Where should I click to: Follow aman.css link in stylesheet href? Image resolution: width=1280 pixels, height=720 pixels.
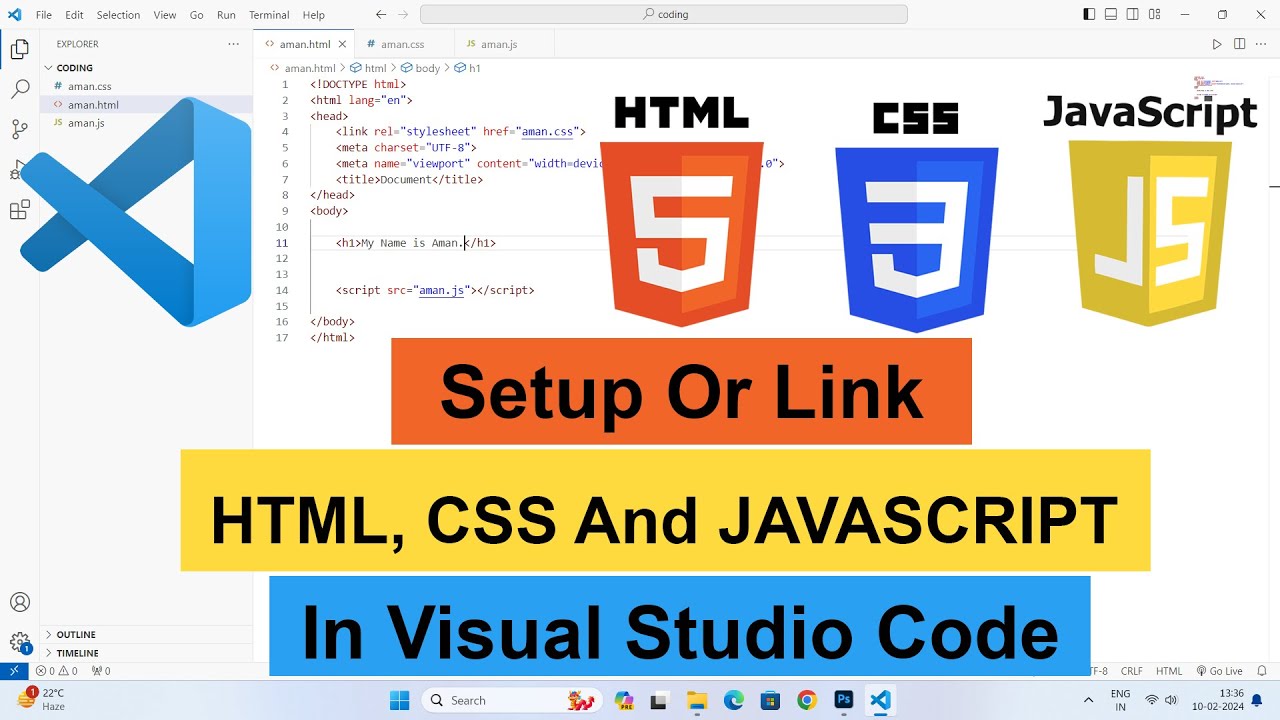[548, 131]
